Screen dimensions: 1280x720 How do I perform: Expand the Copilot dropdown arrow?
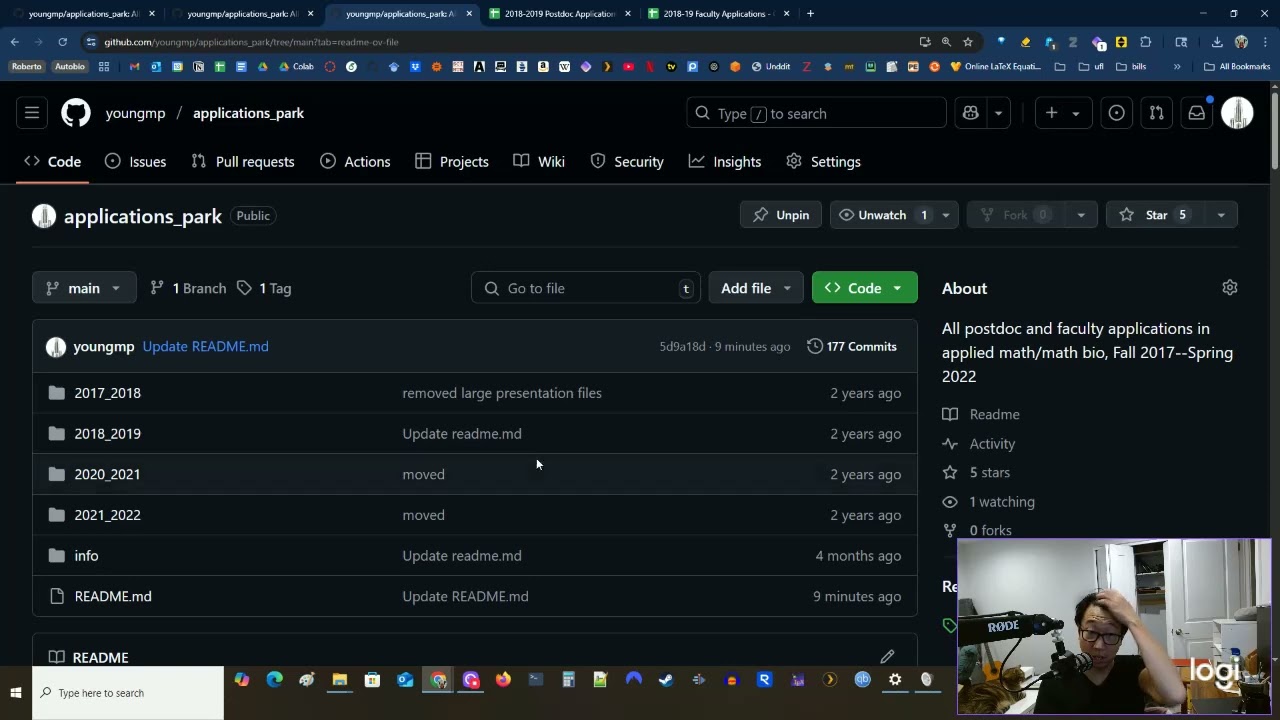(998, 113)
